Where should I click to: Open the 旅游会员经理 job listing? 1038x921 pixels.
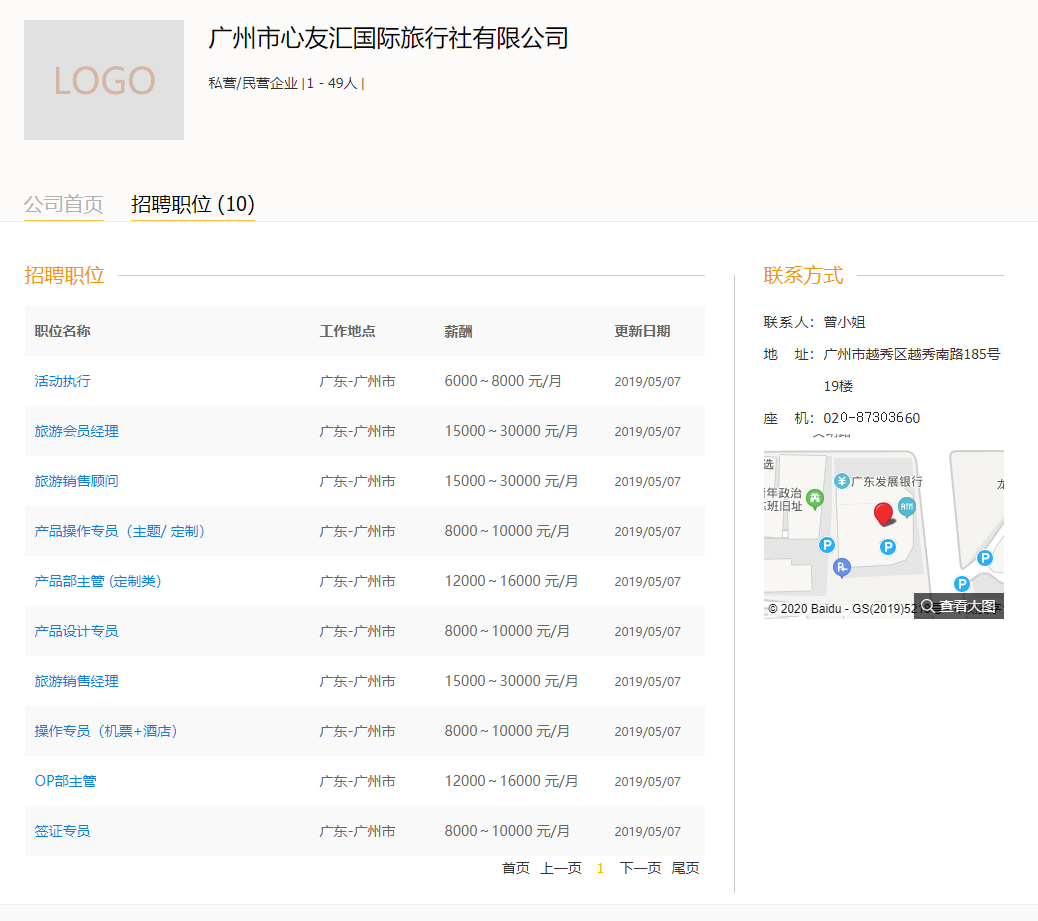[x=76, y=431]
